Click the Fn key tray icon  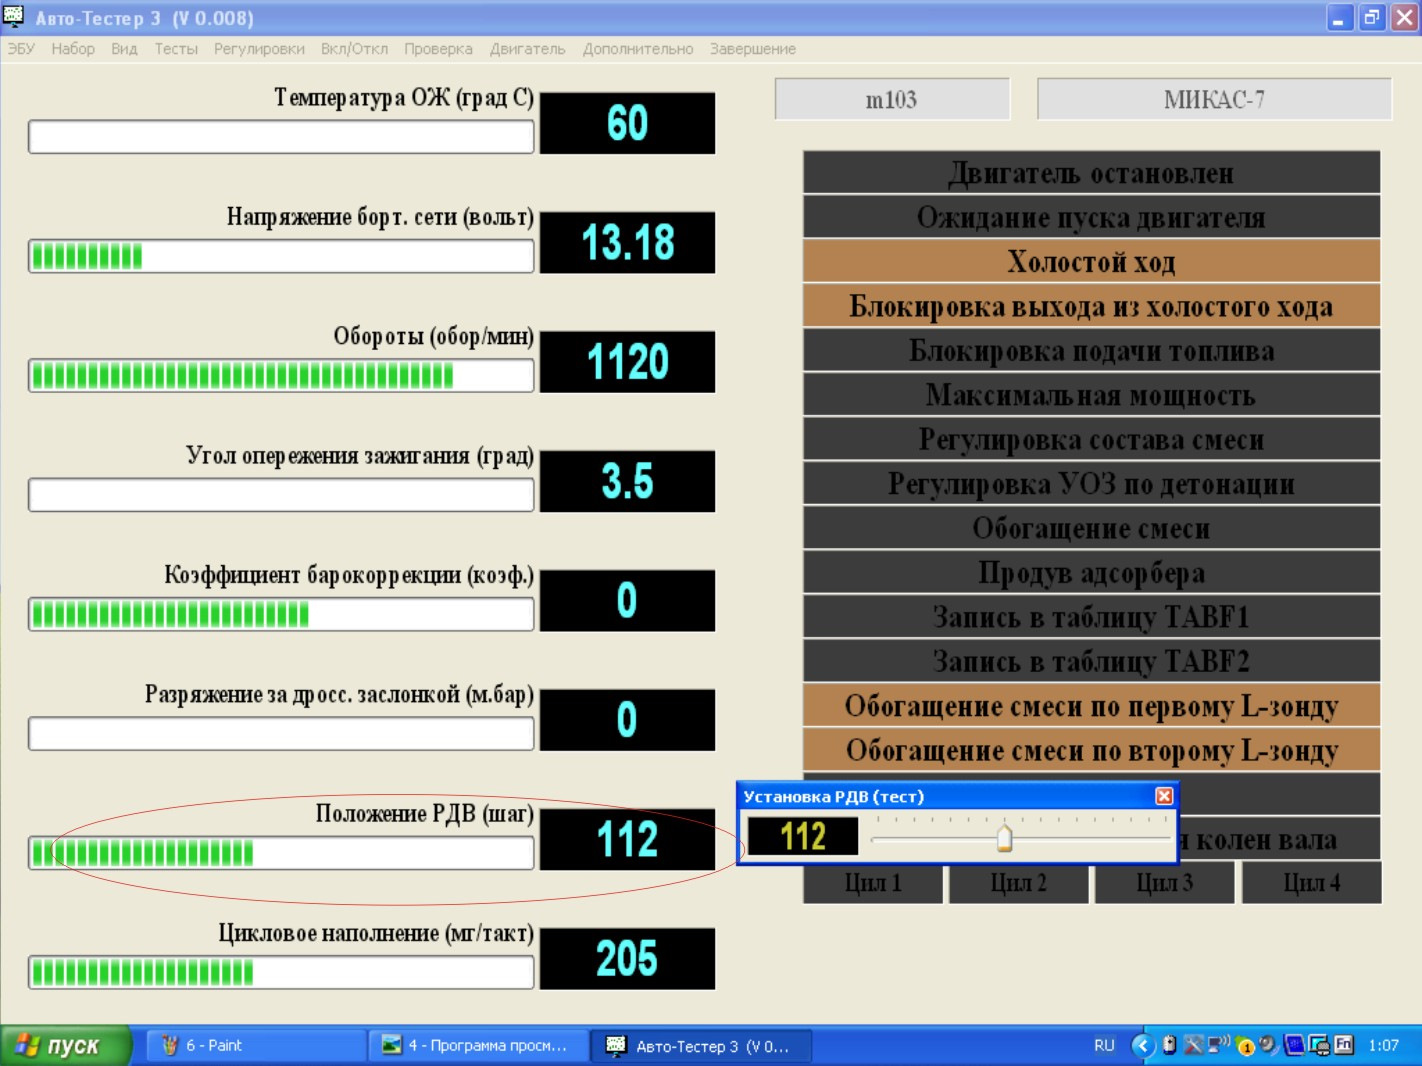(1344, 1045)
